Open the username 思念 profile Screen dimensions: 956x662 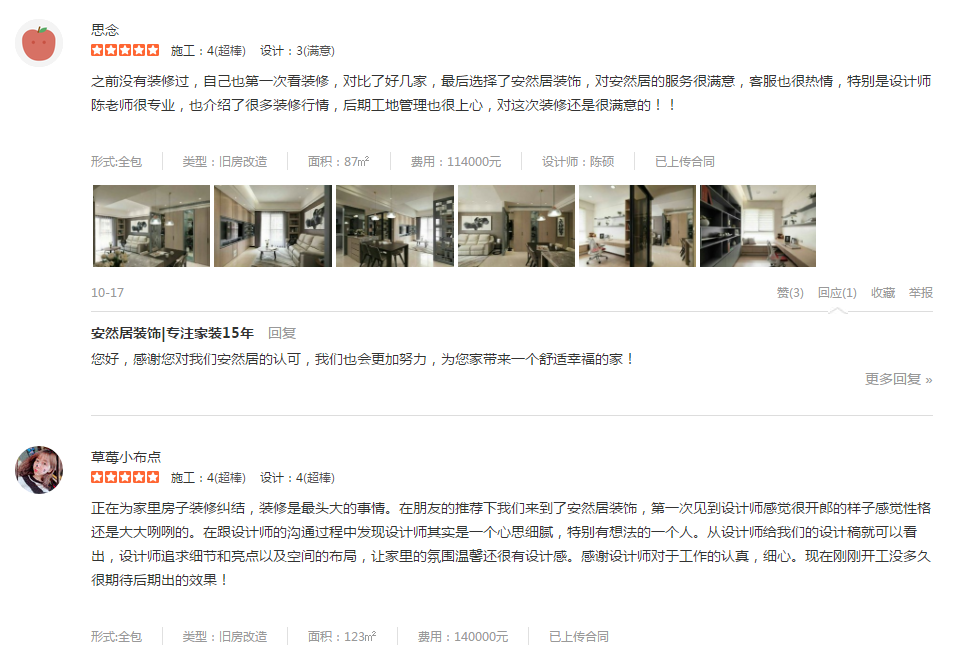(105, 30)
